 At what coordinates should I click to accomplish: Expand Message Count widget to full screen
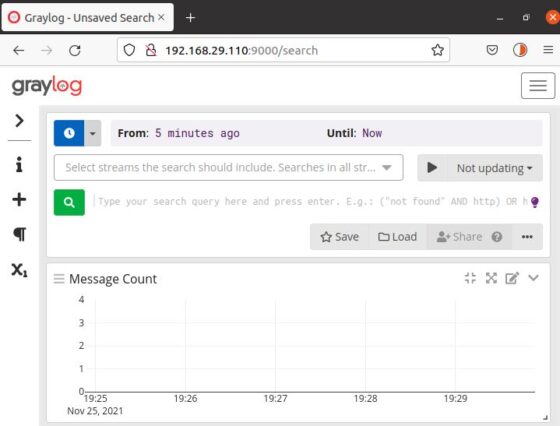point(491,278)
